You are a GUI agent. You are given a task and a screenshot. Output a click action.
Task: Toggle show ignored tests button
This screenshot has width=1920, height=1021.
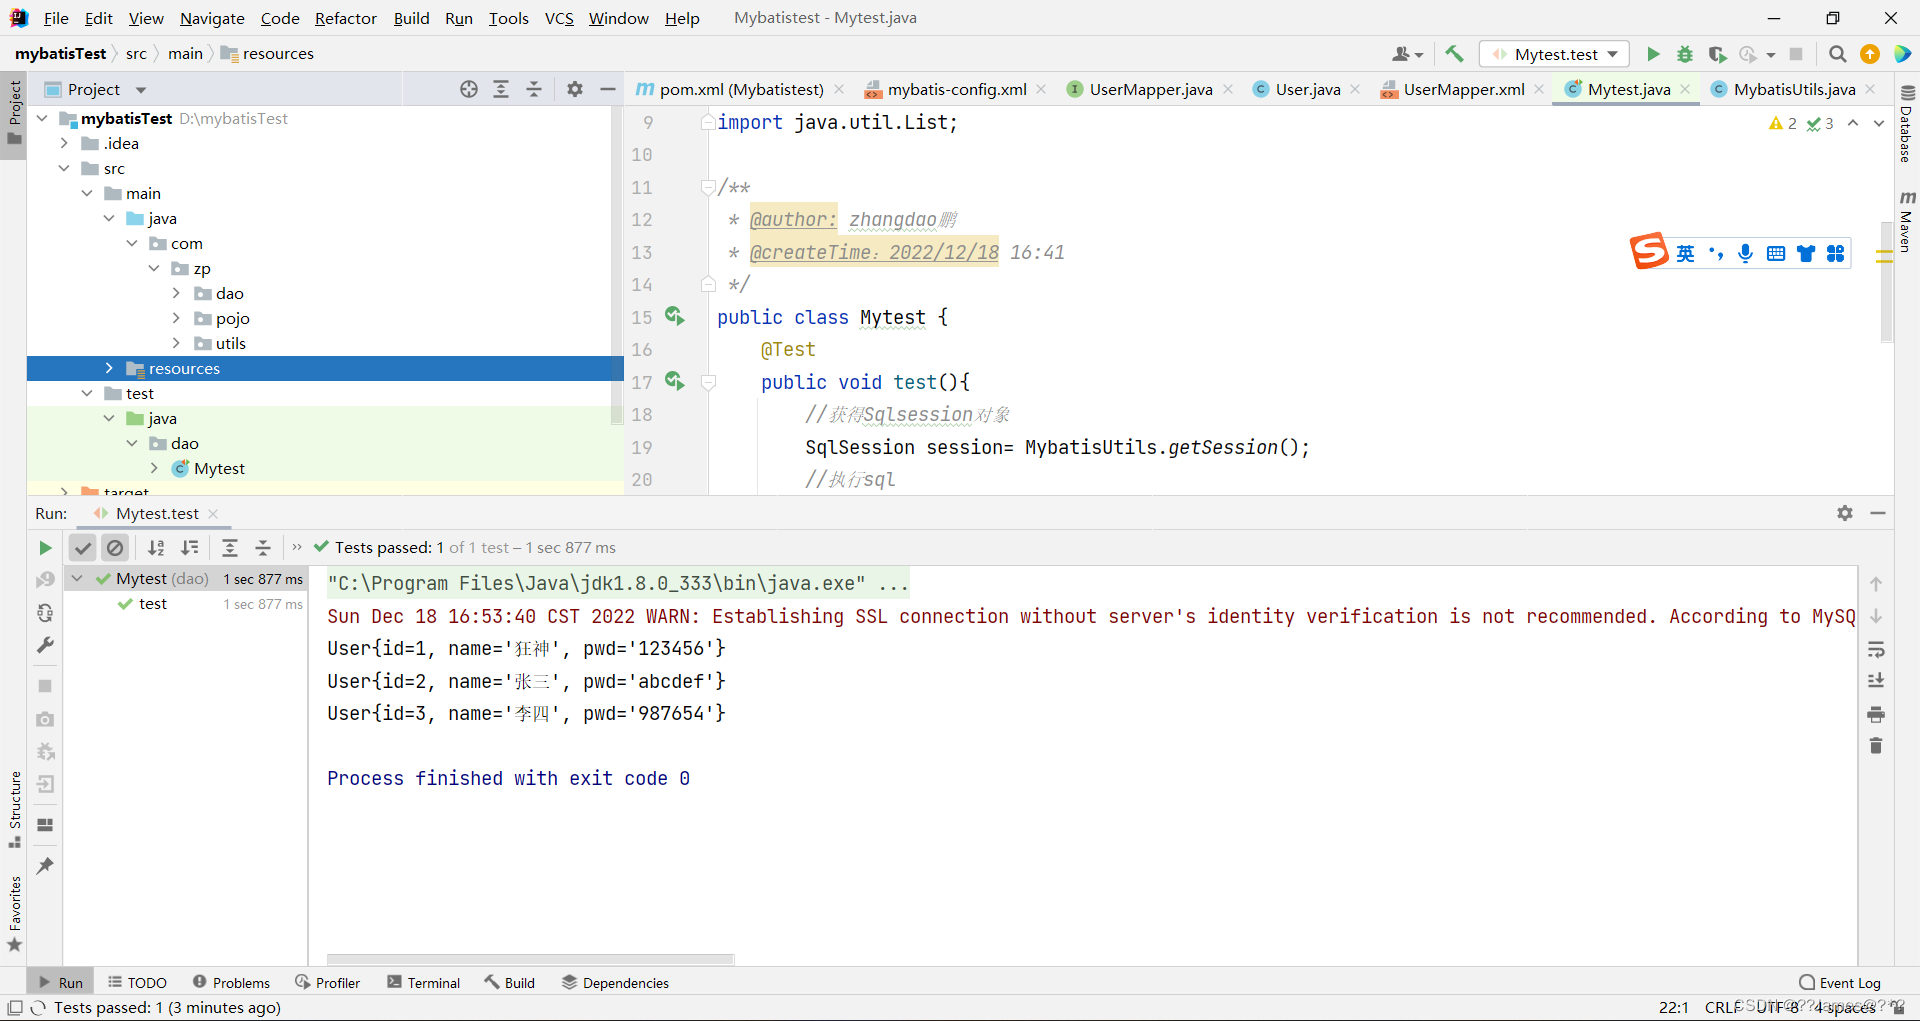tap(115, 548)
